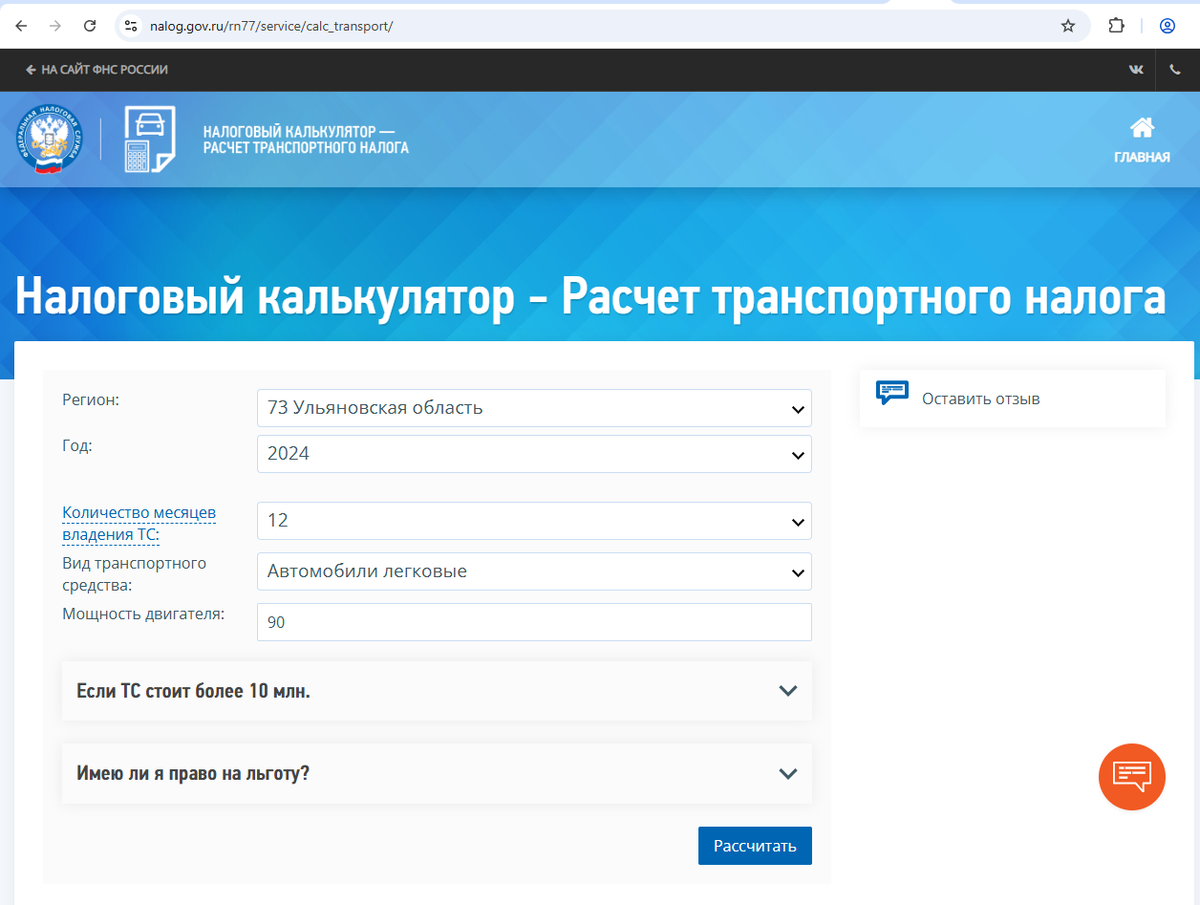
Task: Reload the page in the browser
Action: (90, 26)
